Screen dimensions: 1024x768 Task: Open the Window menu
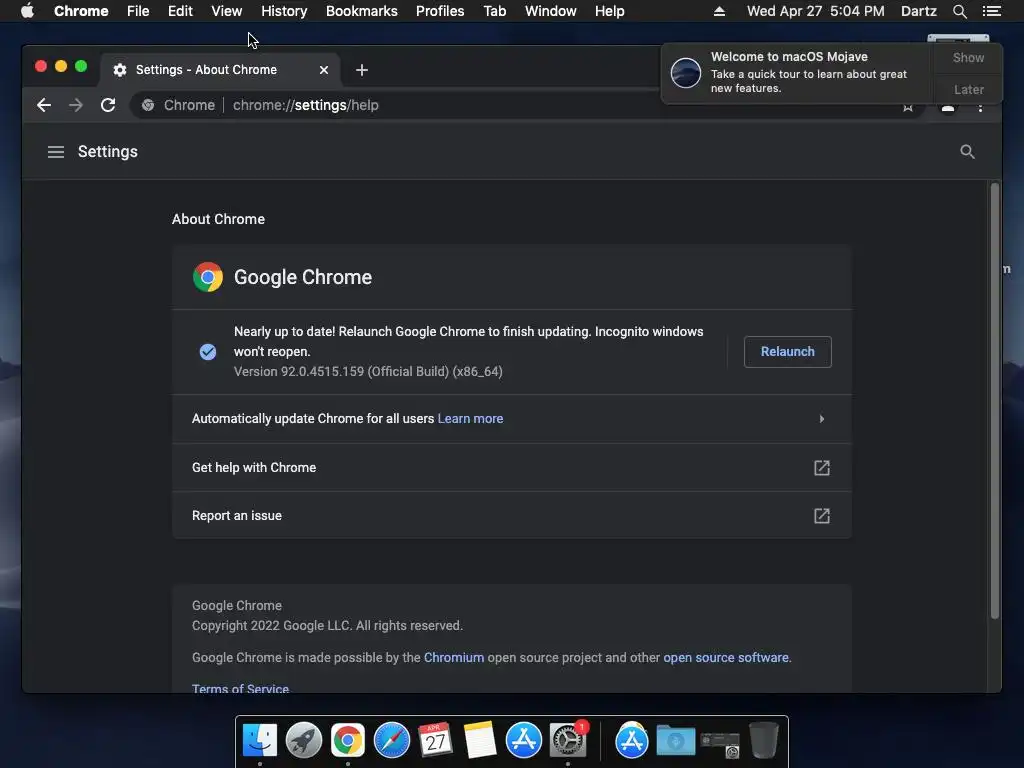point(551,11)
